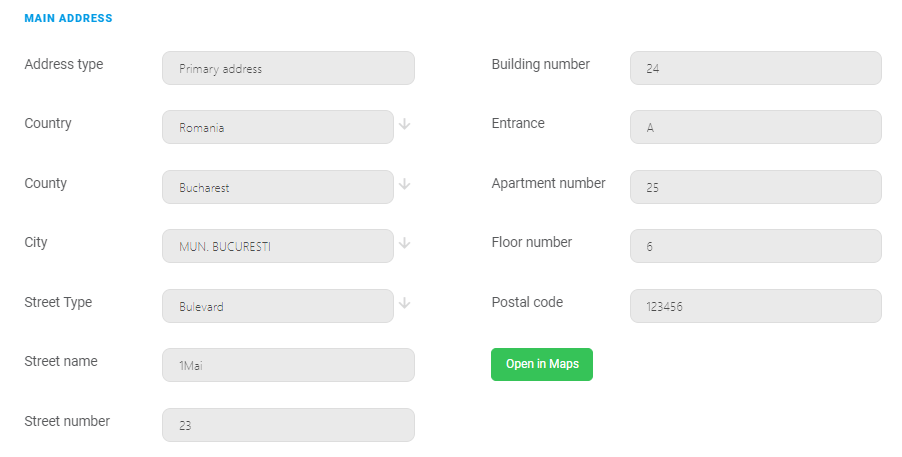
Task: Click into the Street number field
Action: point(288,425)
